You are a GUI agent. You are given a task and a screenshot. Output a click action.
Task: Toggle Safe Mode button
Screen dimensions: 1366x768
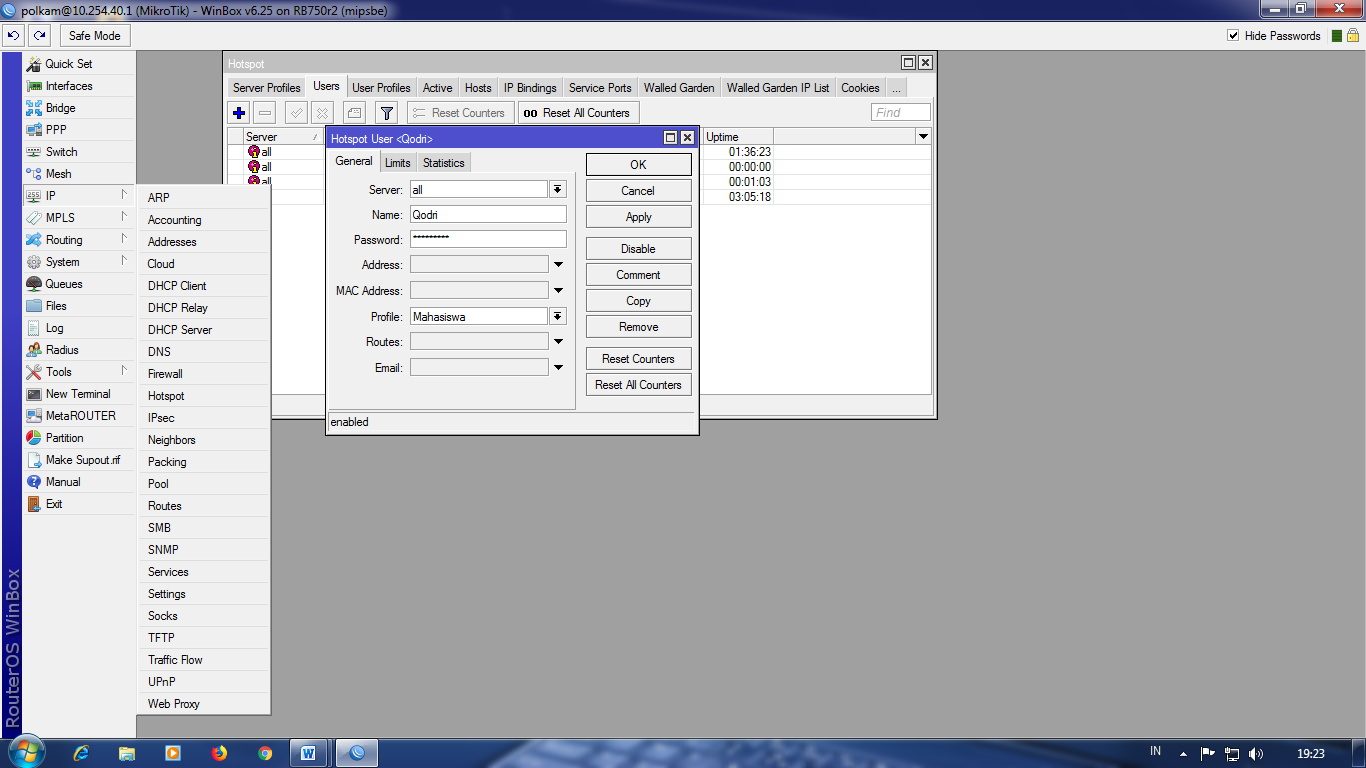click(95, 35)
